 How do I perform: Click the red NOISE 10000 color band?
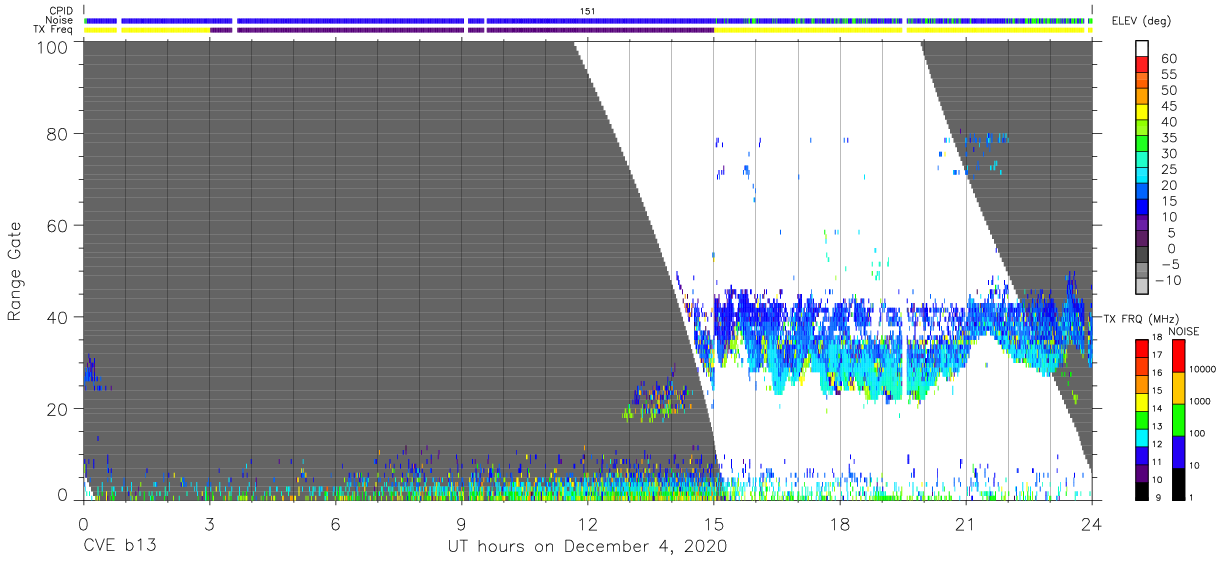point(1178,356)
